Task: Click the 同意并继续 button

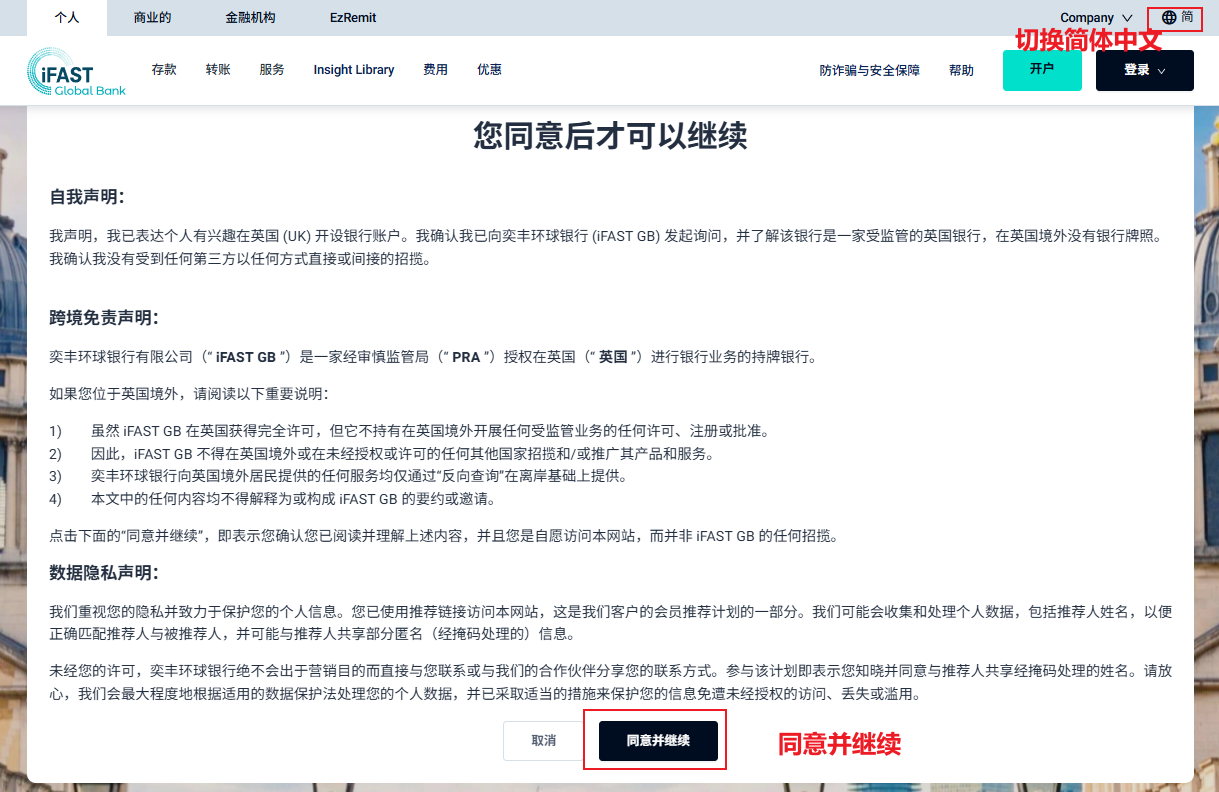Action: (658, 741)
